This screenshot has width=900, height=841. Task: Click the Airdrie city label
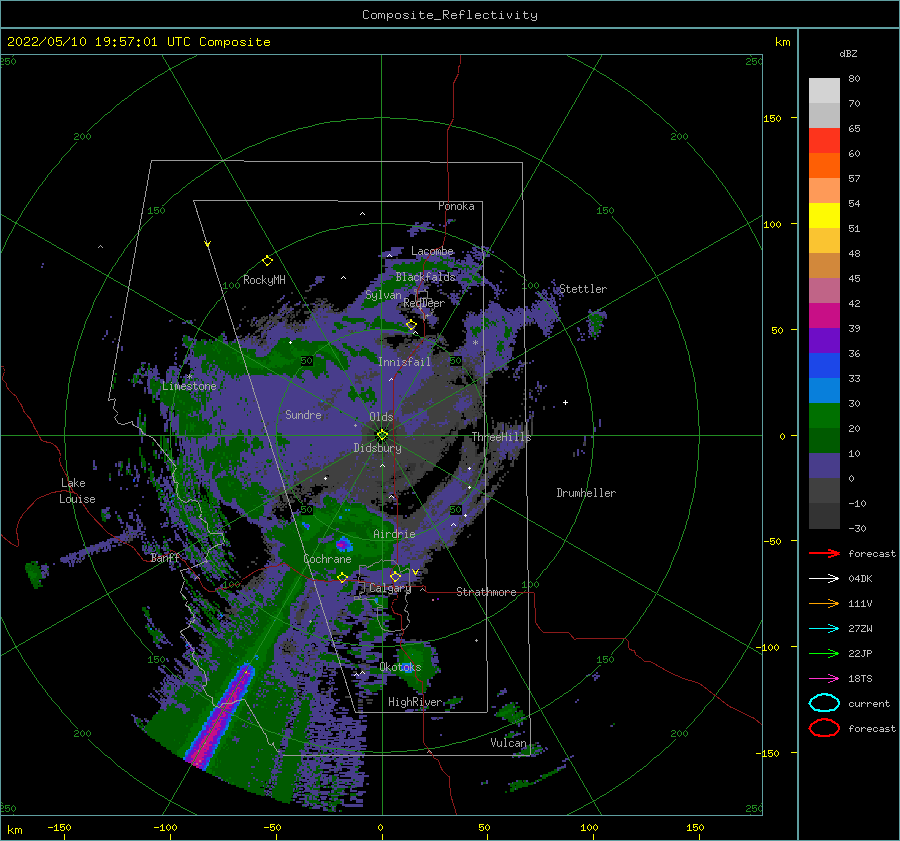[394, 534]
